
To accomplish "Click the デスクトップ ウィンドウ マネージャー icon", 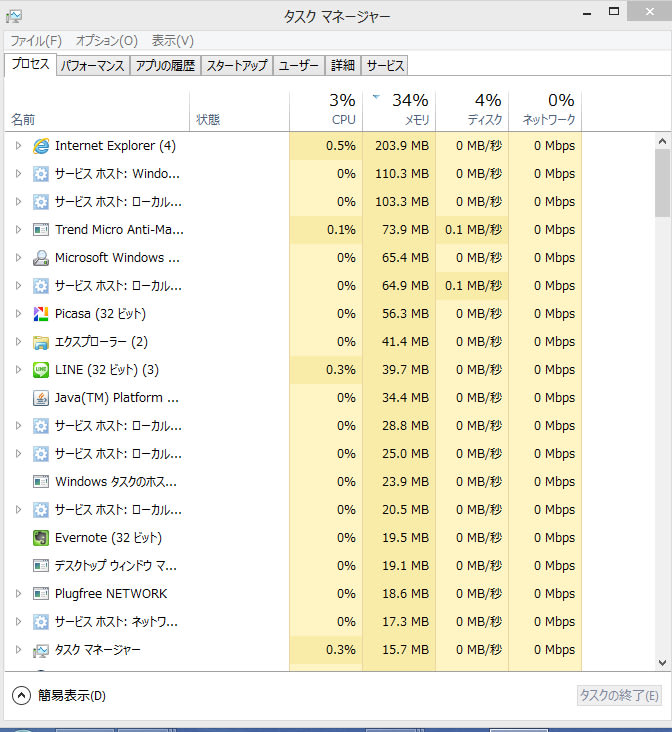I will (x=41, y=566).
